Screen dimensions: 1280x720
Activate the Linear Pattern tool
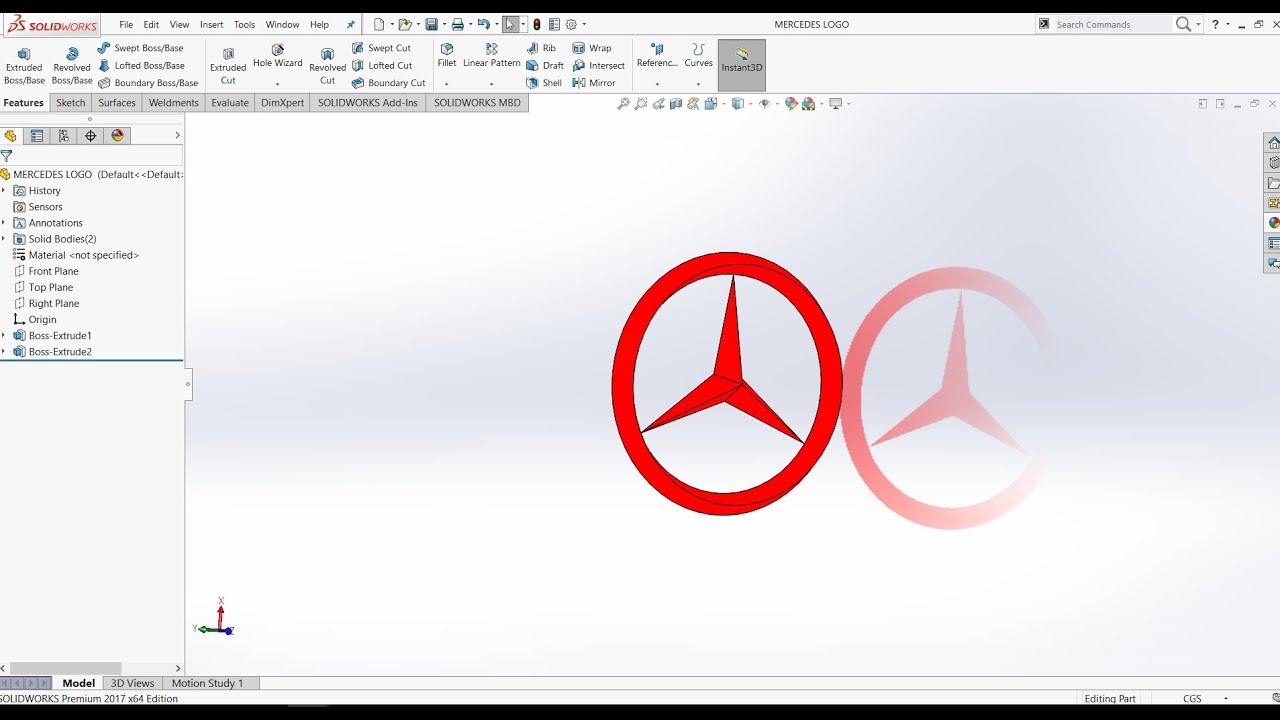pos(491,56)
